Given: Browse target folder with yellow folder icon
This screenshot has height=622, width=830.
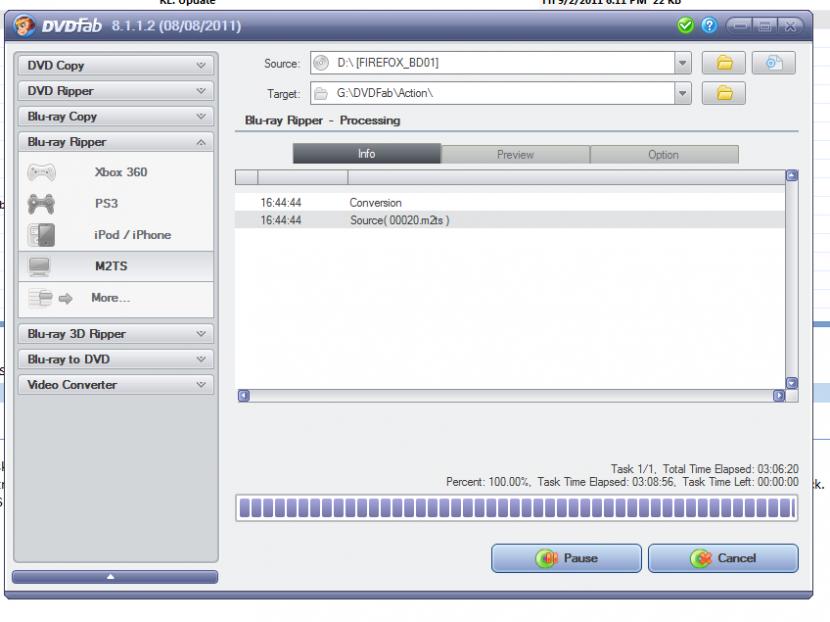Looking at the screenshot, I should pyautogui.click(x=724, y=93).
